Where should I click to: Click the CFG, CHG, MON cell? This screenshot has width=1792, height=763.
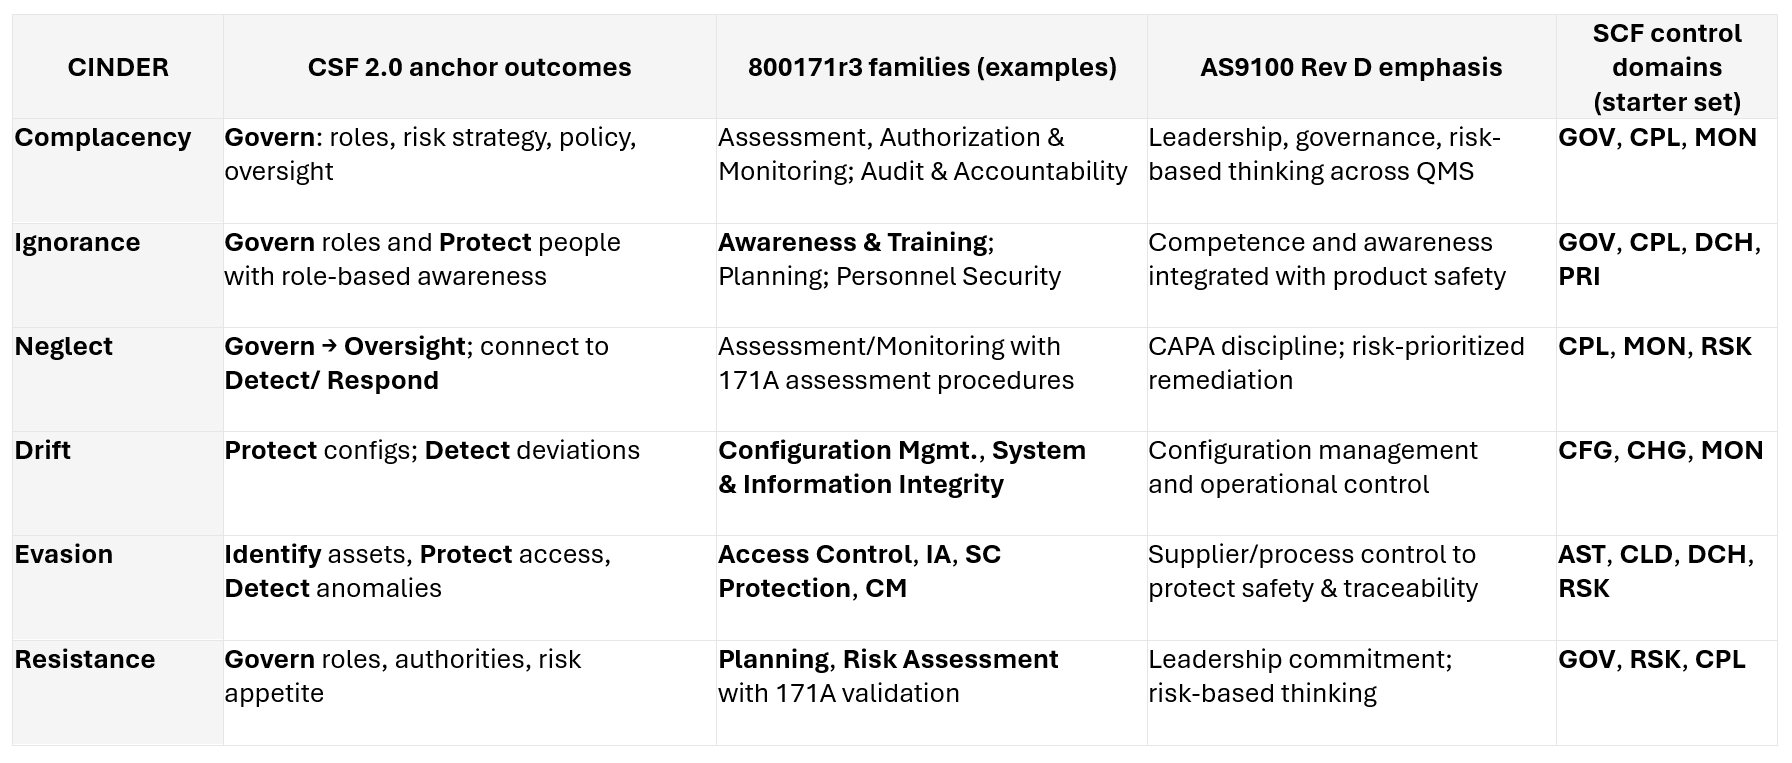pos(1660,450)
